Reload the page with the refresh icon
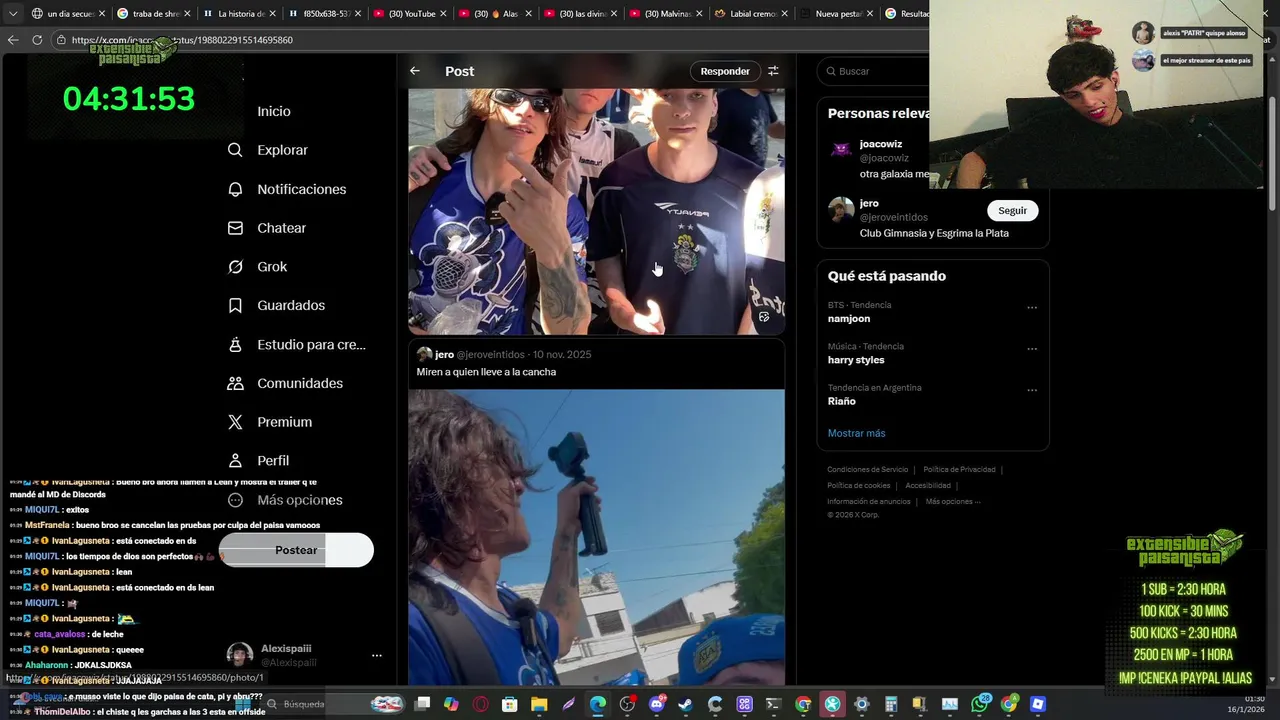Image resolution: width=1280 pixels, height=720 pixels. [37, 40]
